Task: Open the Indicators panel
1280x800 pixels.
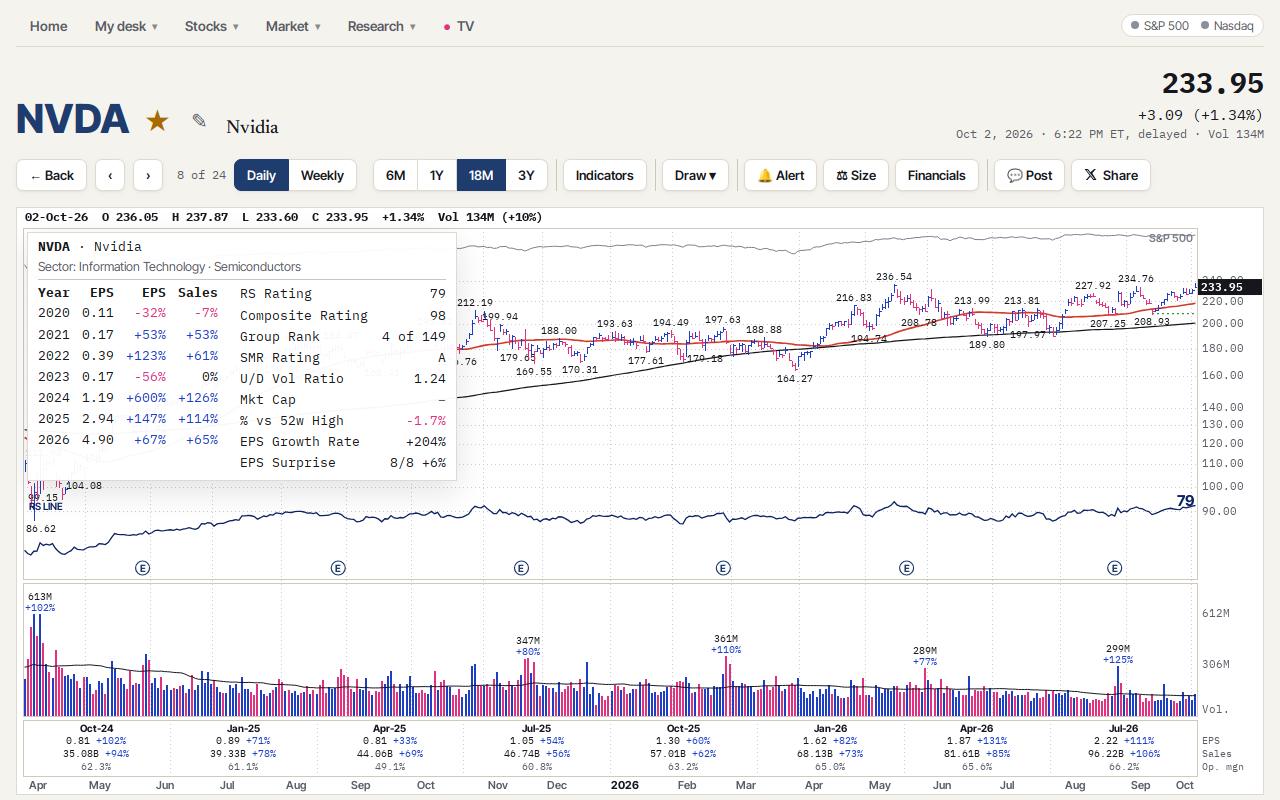Action: pyautogui.click(x=604, y=175)
